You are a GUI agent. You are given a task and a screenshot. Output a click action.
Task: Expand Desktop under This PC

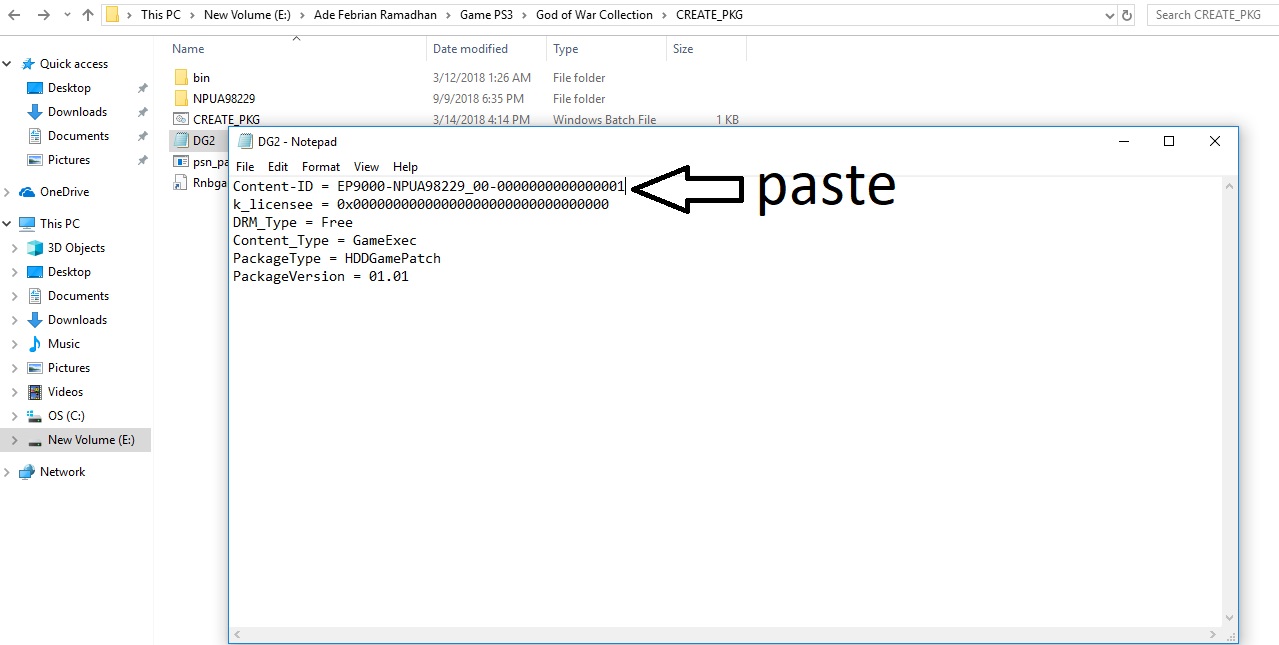pos(14,272)
